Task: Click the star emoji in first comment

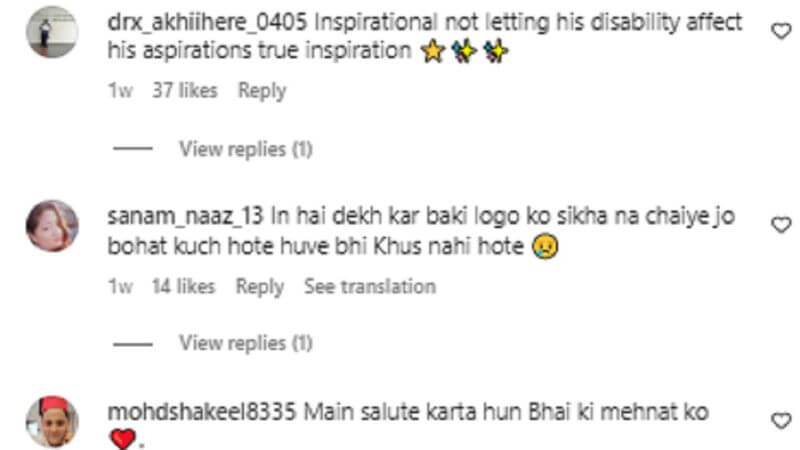Action: 433,52
